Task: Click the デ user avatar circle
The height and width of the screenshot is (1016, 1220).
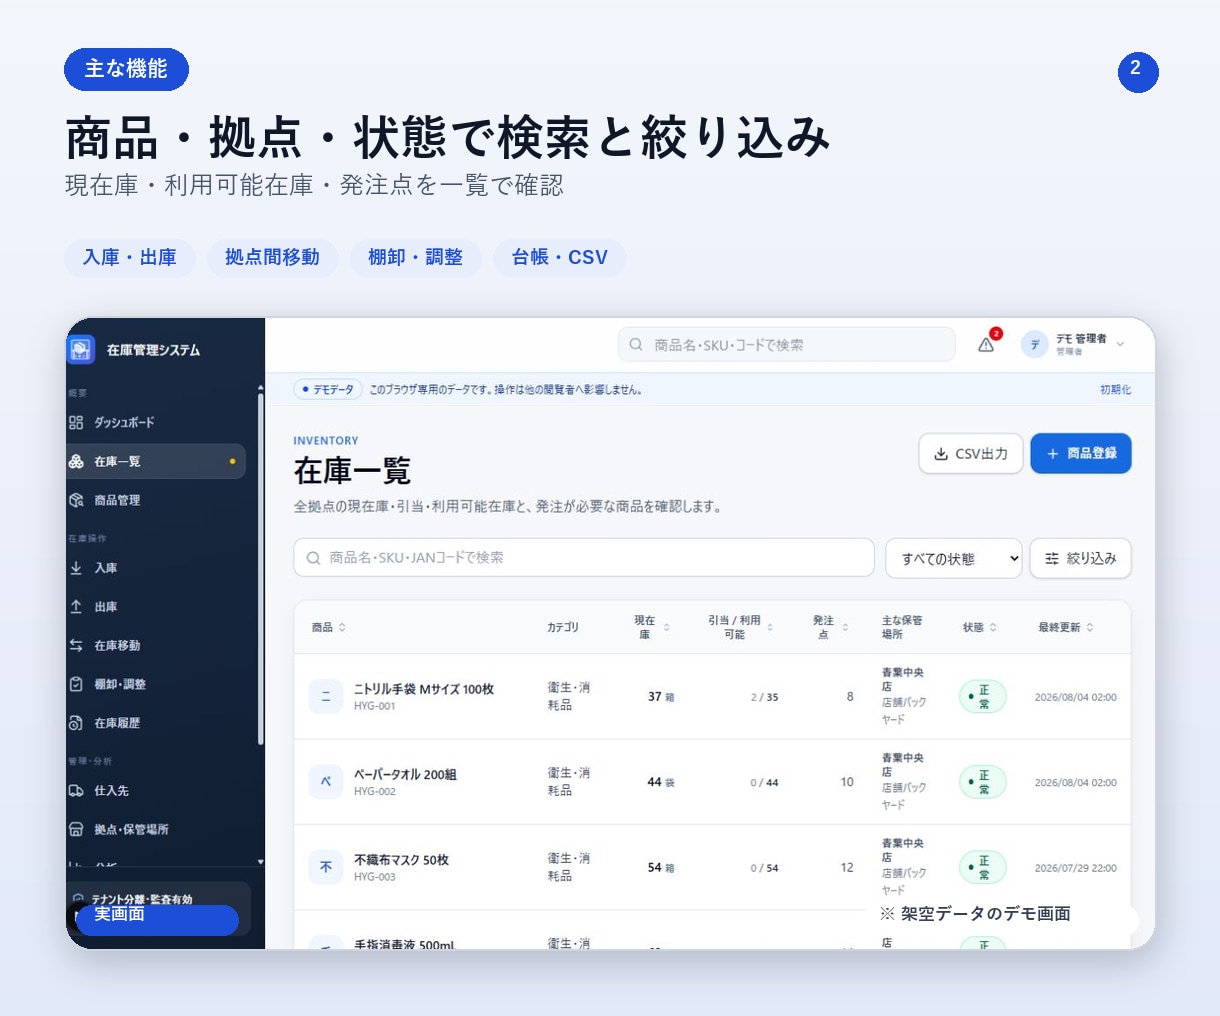Action: [1035, 345]
